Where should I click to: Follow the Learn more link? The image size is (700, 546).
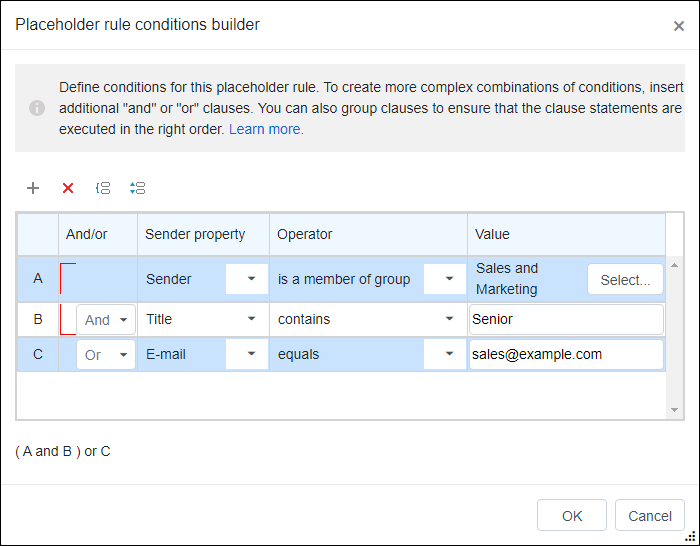(266, 129)
